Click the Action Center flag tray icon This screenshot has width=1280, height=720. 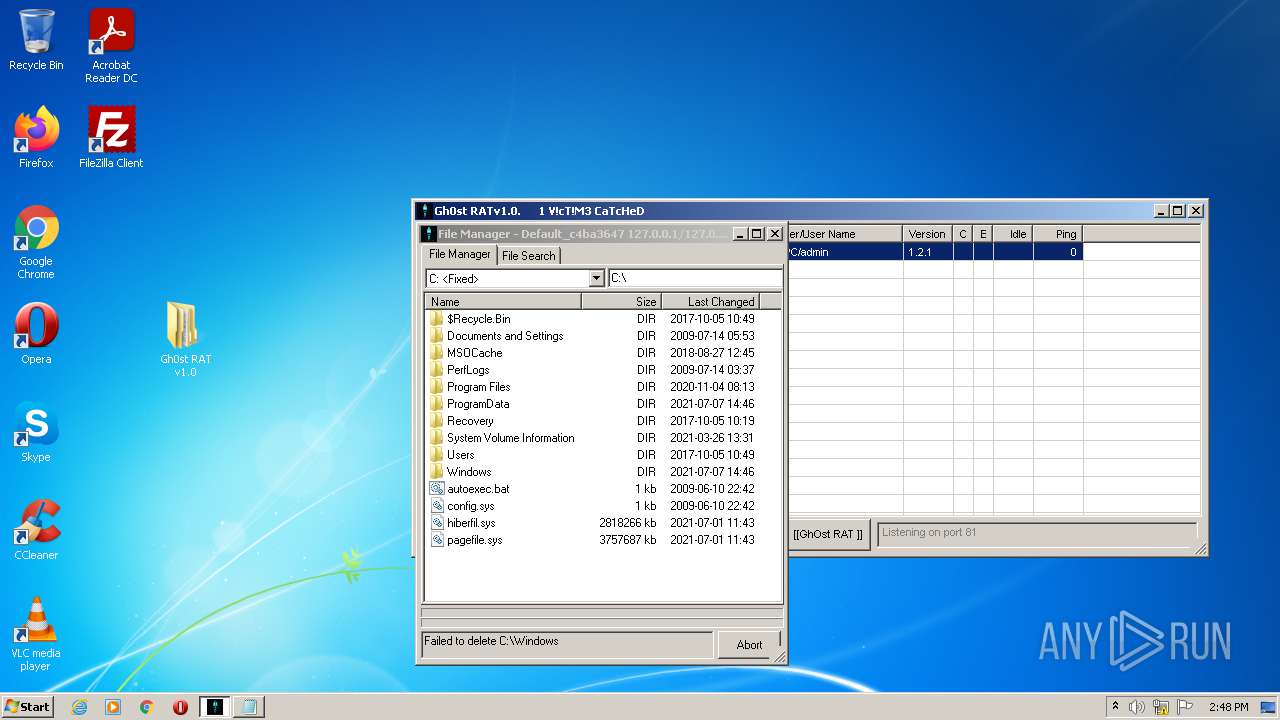1184,707
